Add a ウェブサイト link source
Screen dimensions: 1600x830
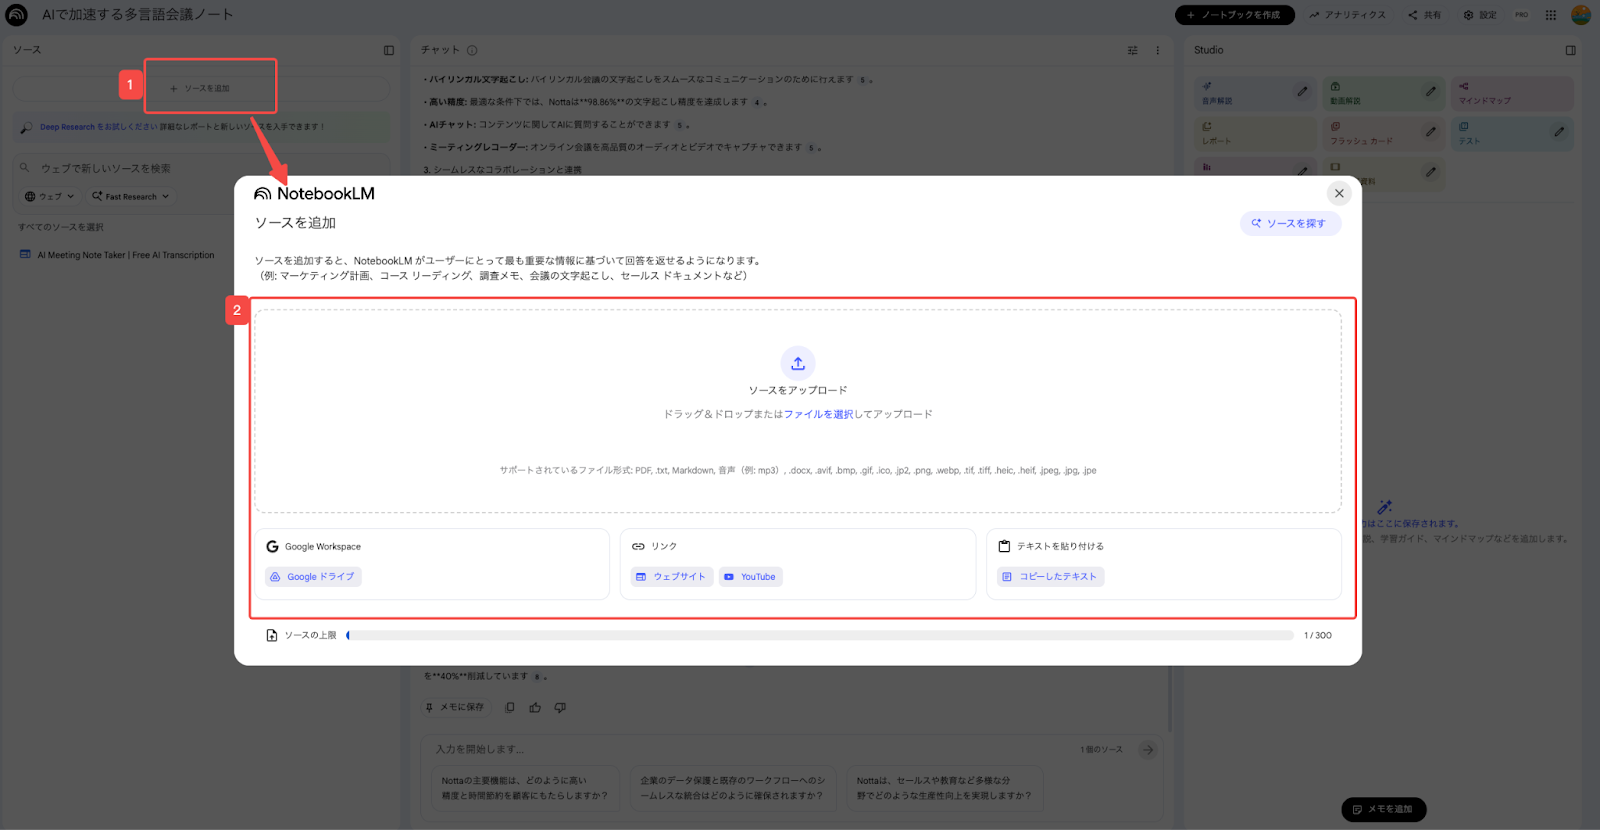[671, 577]
